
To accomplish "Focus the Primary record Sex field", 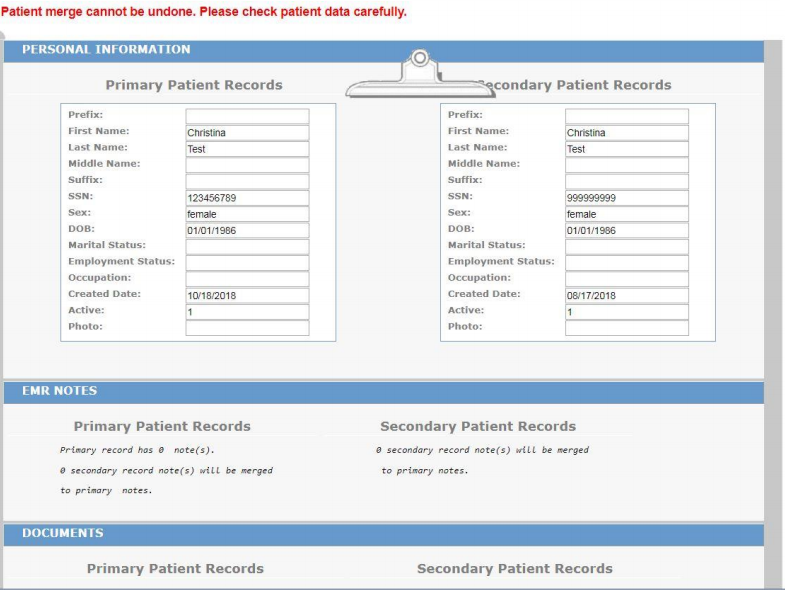I will point(247,214).
